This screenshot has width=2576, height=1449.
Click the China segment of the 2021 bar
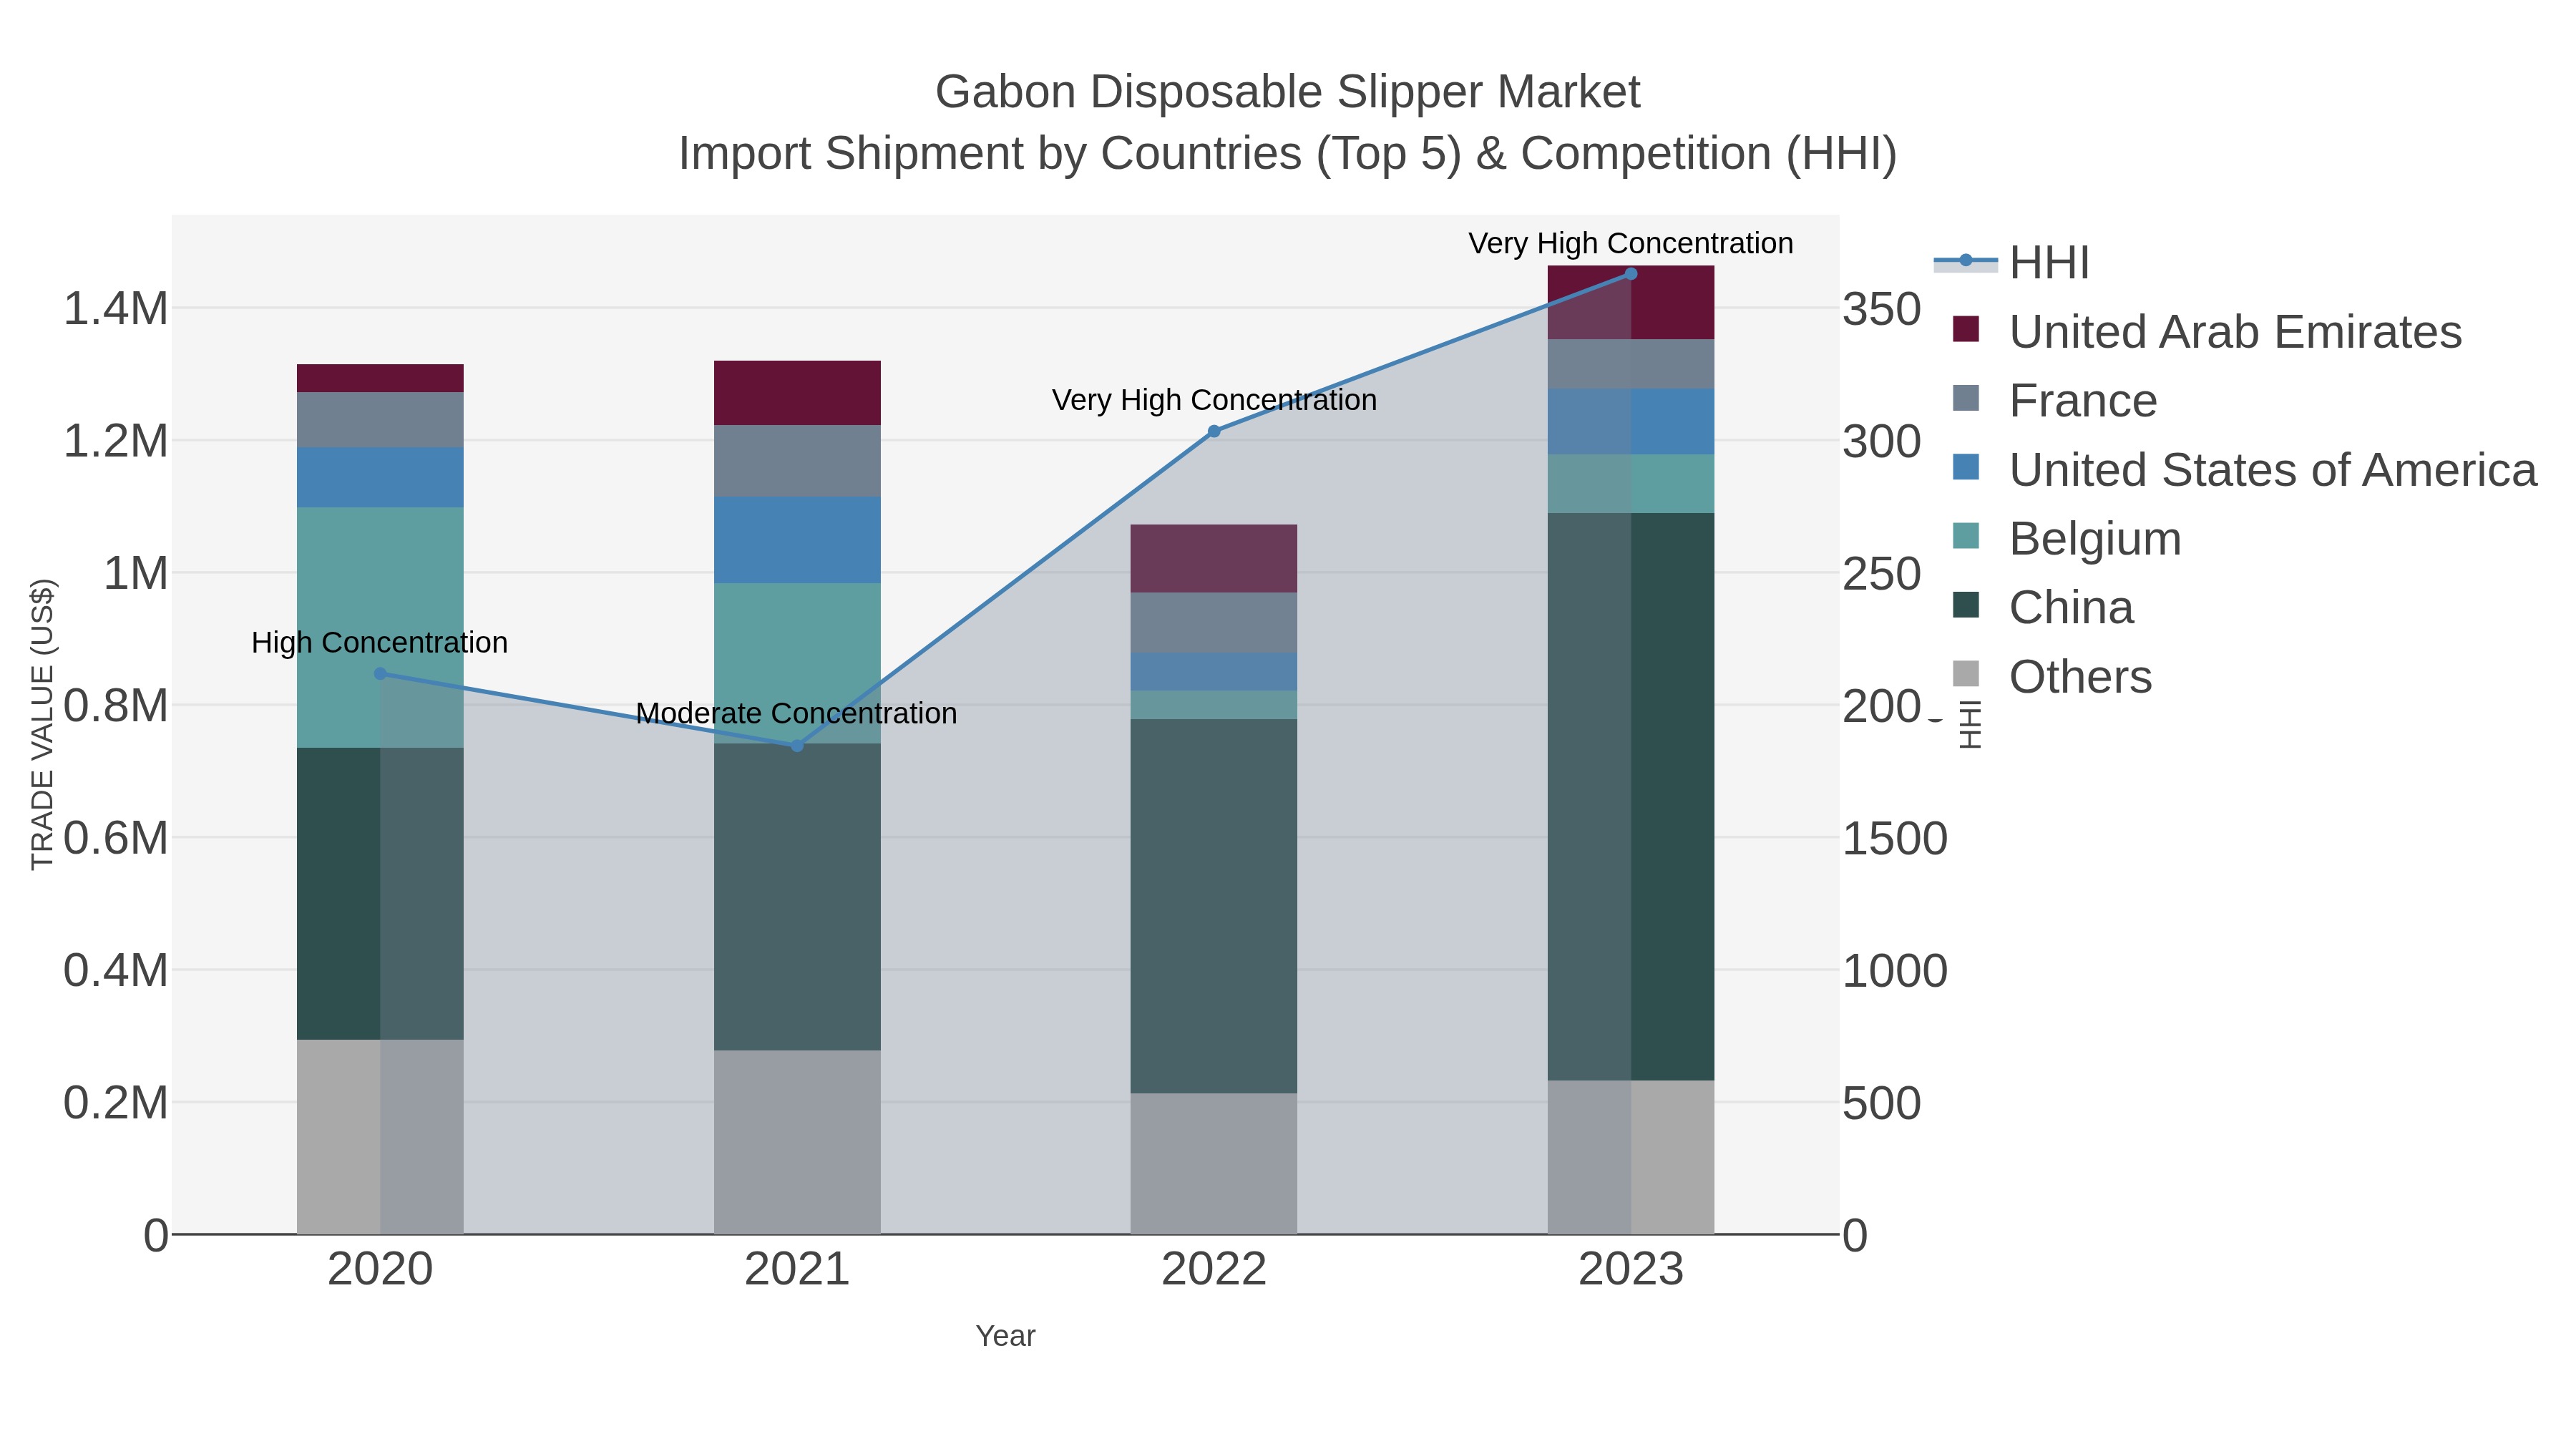click(797, 897)
